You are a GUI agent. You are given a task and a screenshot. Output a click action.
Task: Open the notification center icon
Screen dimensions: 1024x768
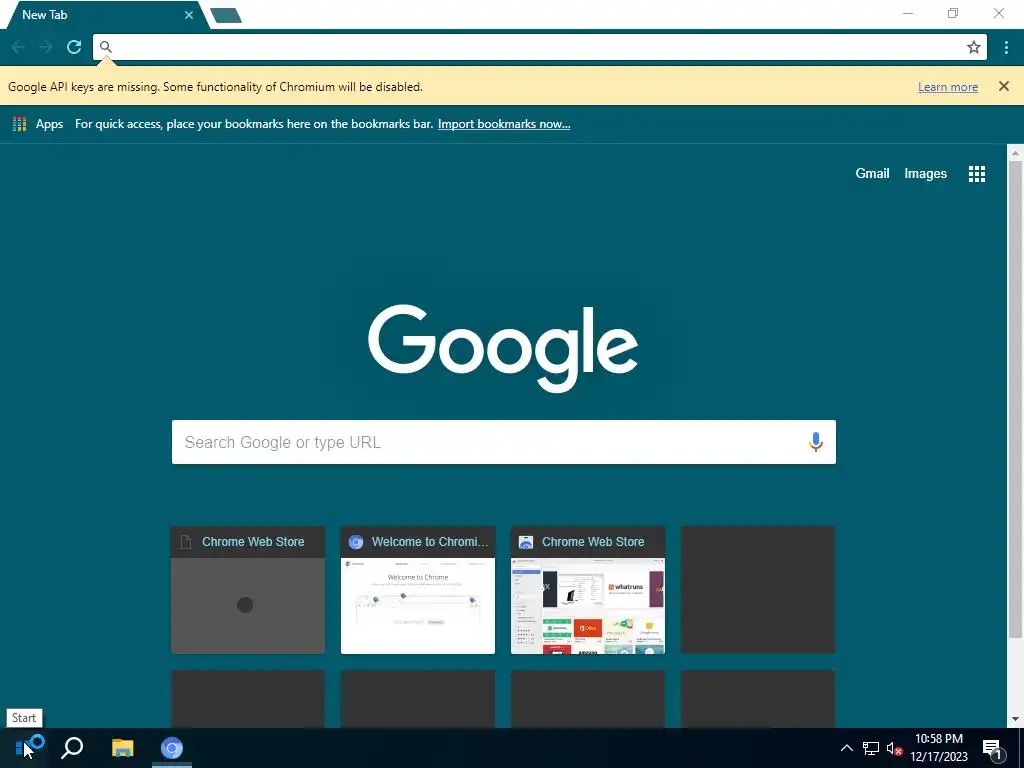coord(992,748)
